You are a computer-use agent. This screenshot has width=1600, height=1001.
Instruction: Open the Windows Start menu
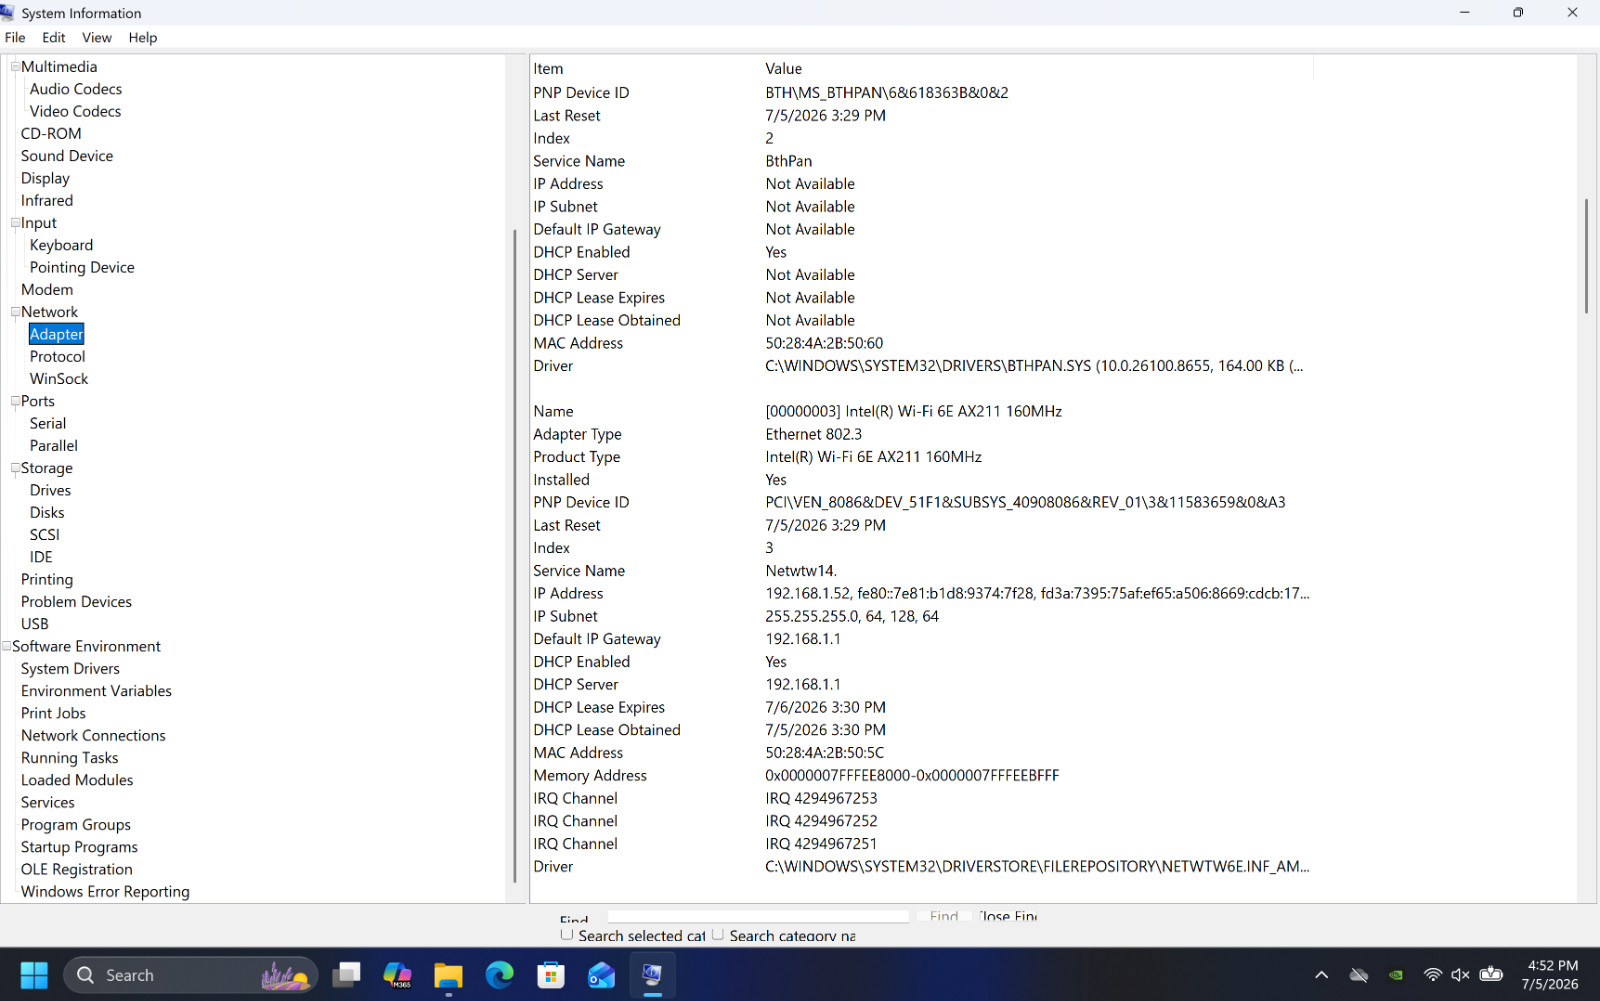[x=34, y=975]
